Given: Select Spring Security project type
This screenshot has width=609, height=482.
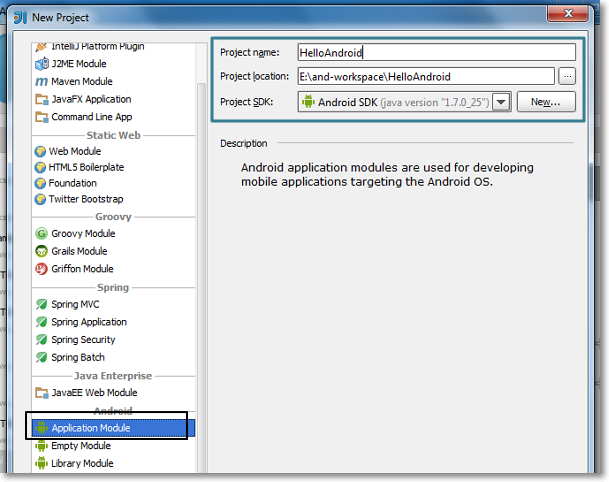Looking at the screenshot, I should pos(83,340).
